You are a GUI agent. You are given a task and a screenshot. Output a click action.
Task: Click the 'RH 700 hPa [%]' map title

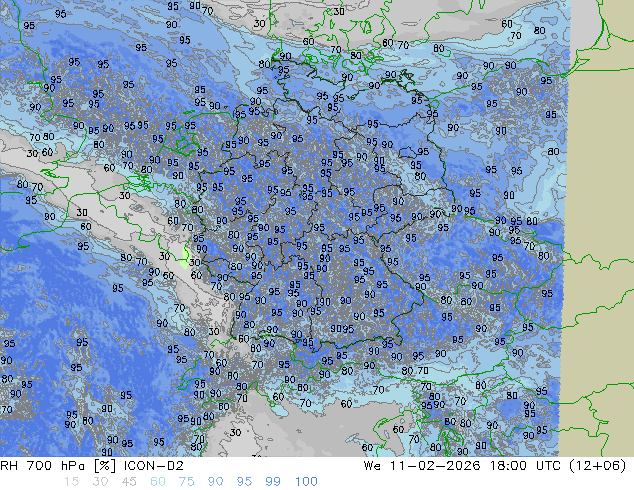[59, 466]
